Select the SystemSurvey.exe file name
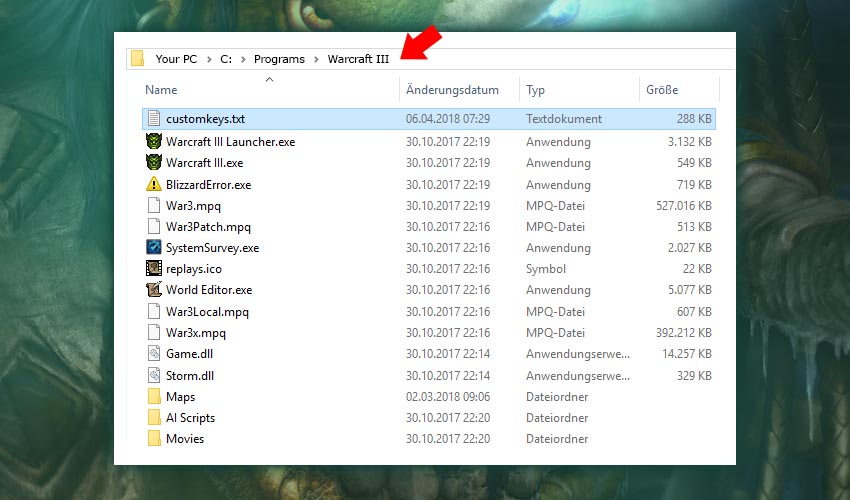Screen dimensions: 850x500 click(212, 248)
